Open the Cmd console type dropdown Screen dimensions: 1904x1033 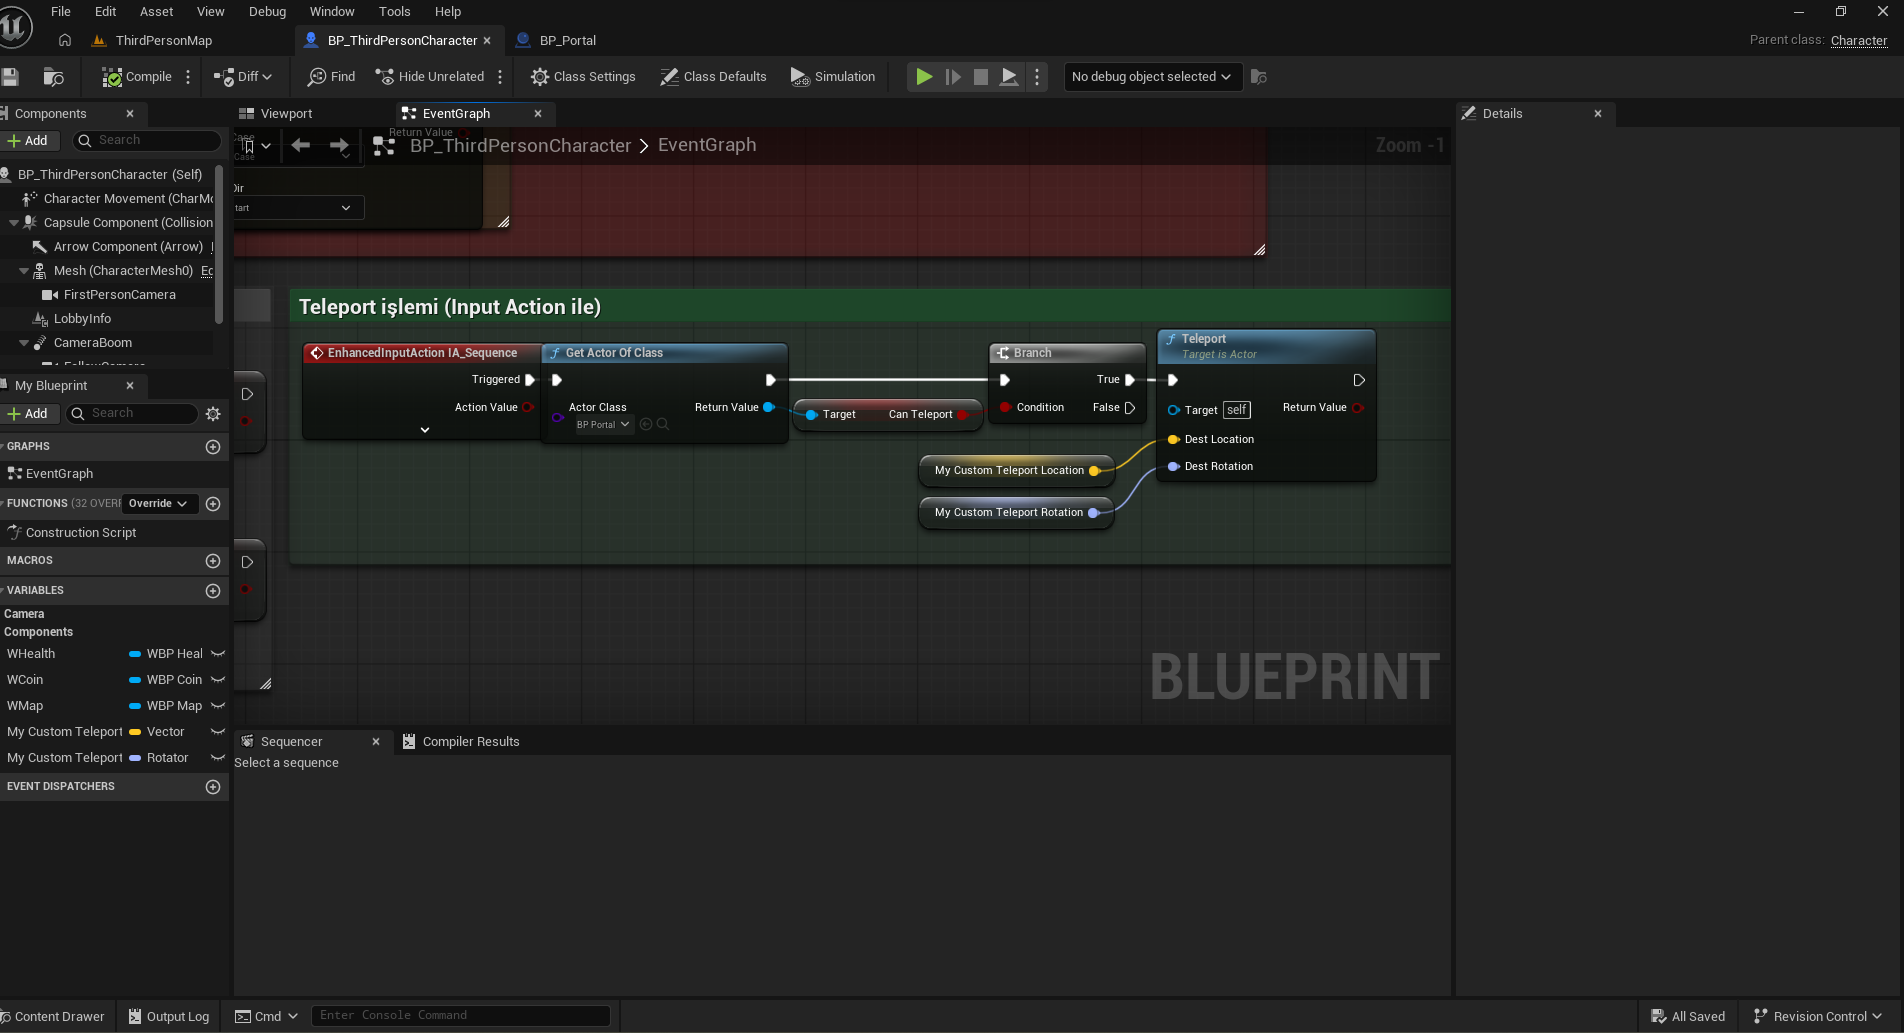[267, 1017]
